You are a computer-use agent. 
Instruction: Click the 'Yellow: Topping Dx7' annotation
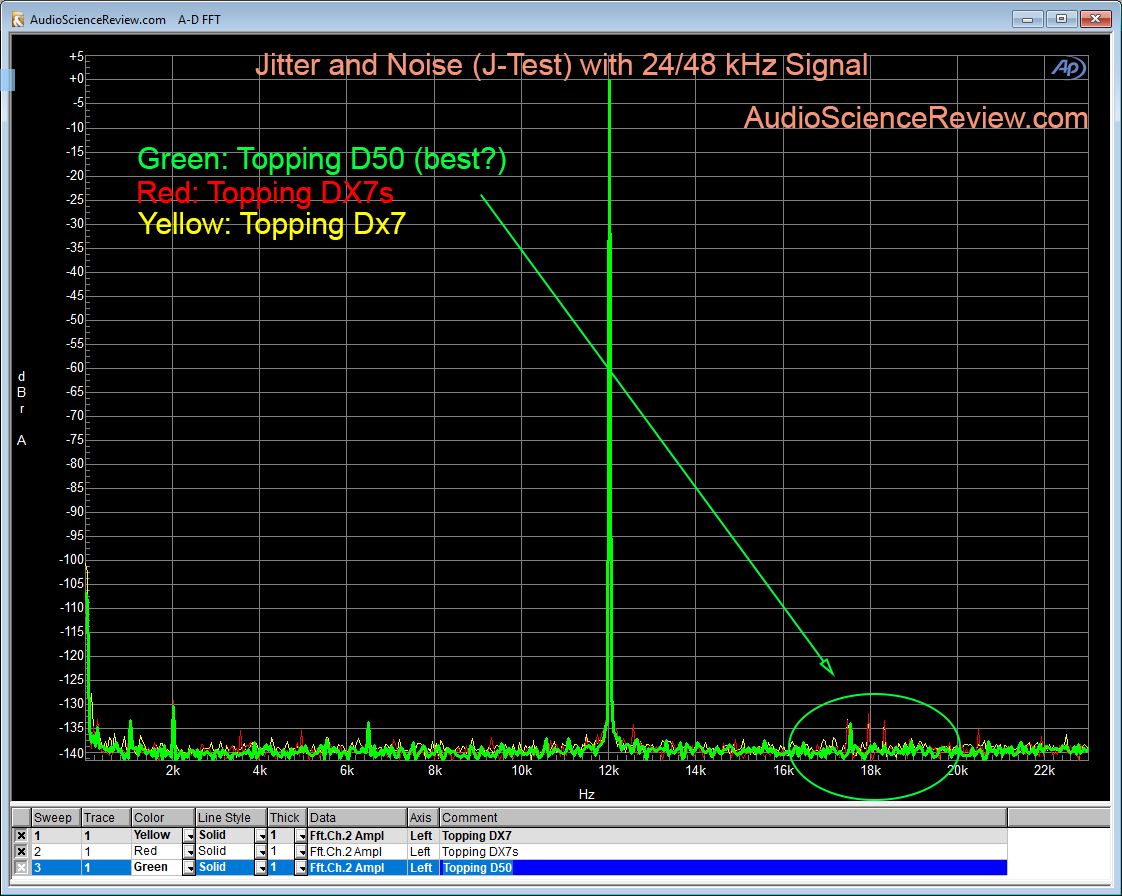pos(271,224)
